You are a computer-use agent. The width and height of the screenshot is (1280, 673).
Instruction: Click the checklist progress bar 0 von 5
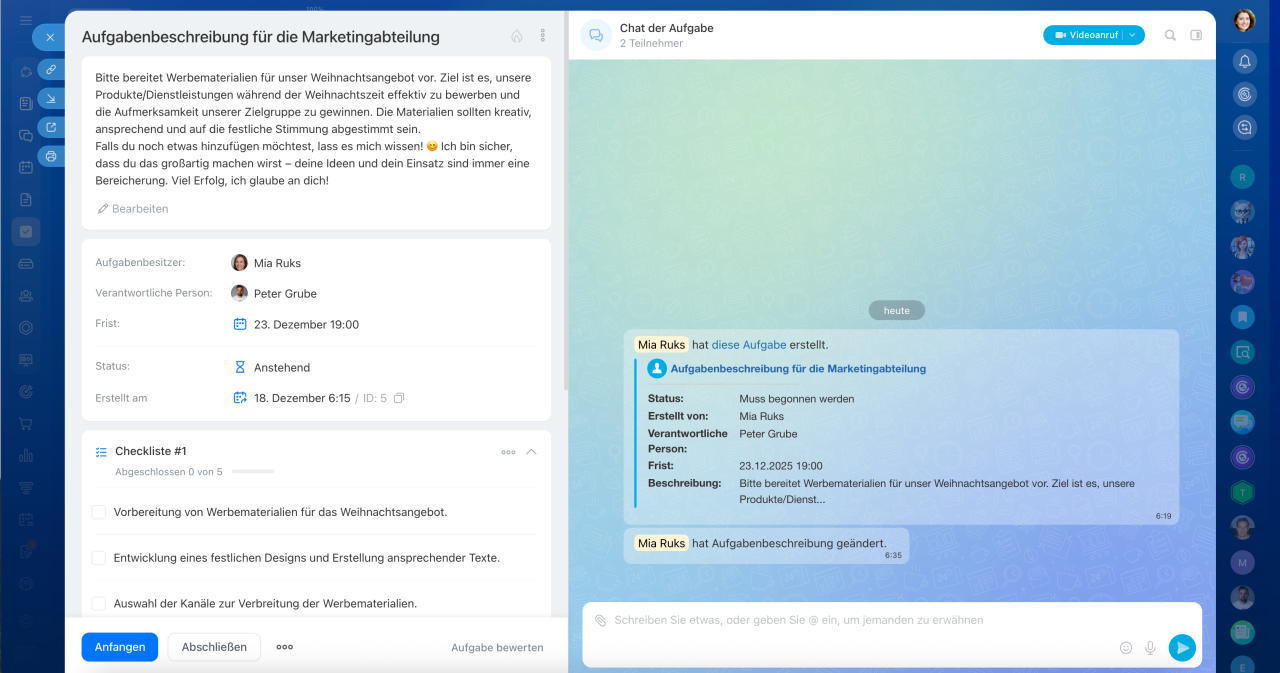pos(252,471)
